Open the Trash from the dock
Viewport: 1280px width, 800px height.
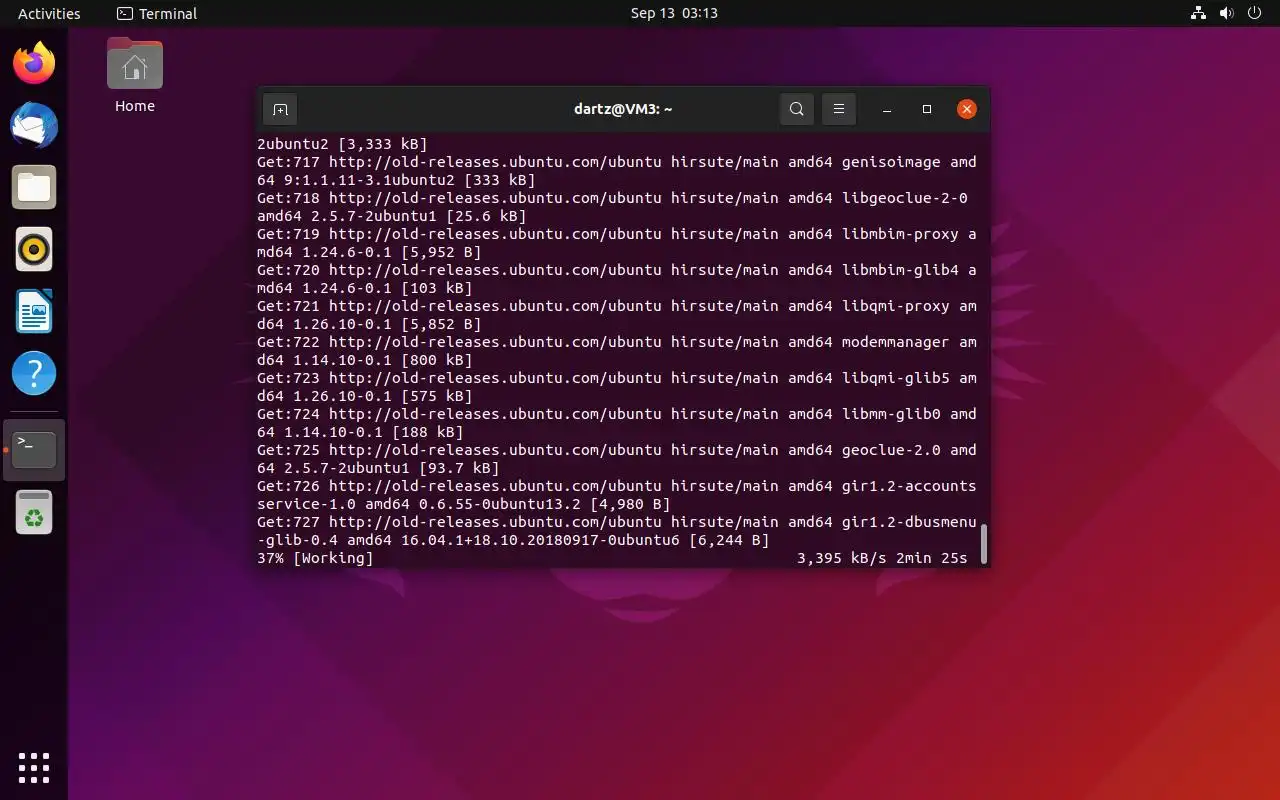tap(34, 512)
